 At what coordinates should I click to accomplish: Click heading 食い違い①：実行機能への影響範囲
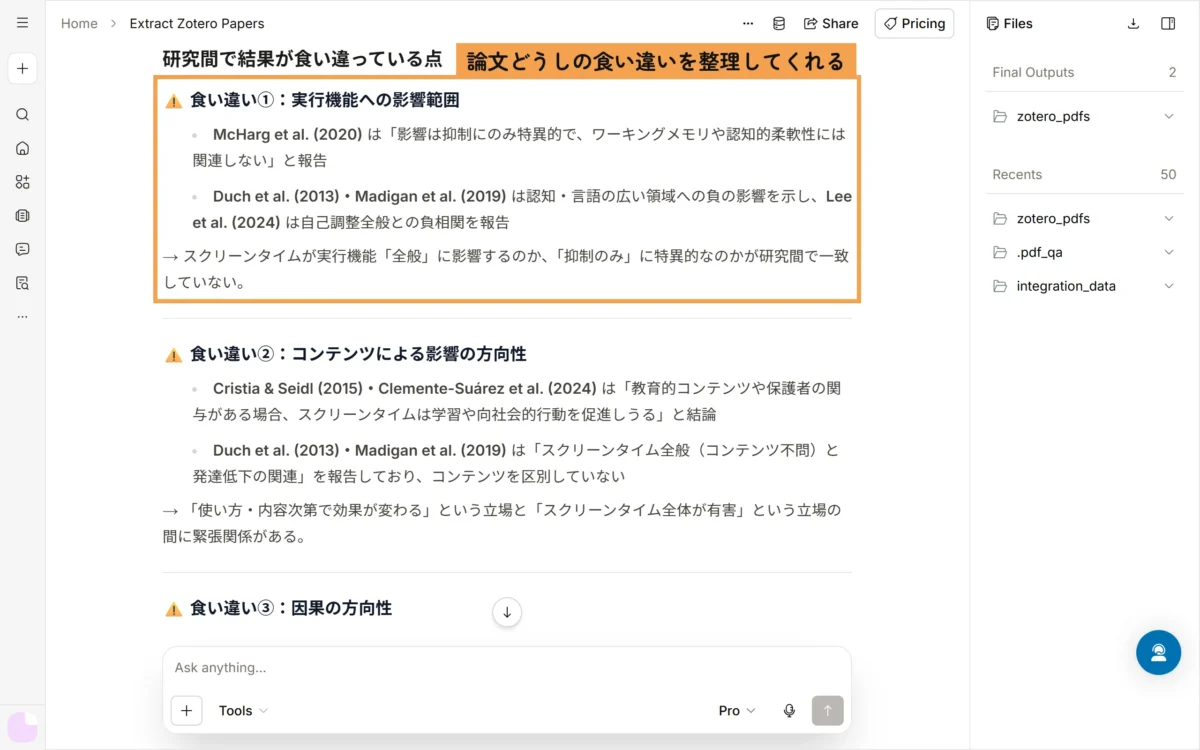click(324, 100)
